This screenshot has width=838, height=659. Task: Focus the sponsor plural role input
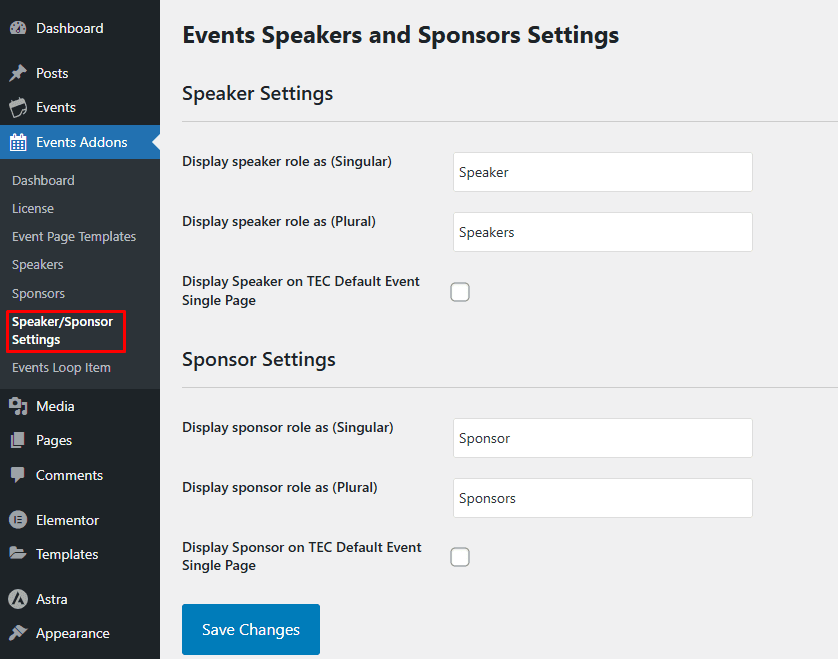coord(602,498)
